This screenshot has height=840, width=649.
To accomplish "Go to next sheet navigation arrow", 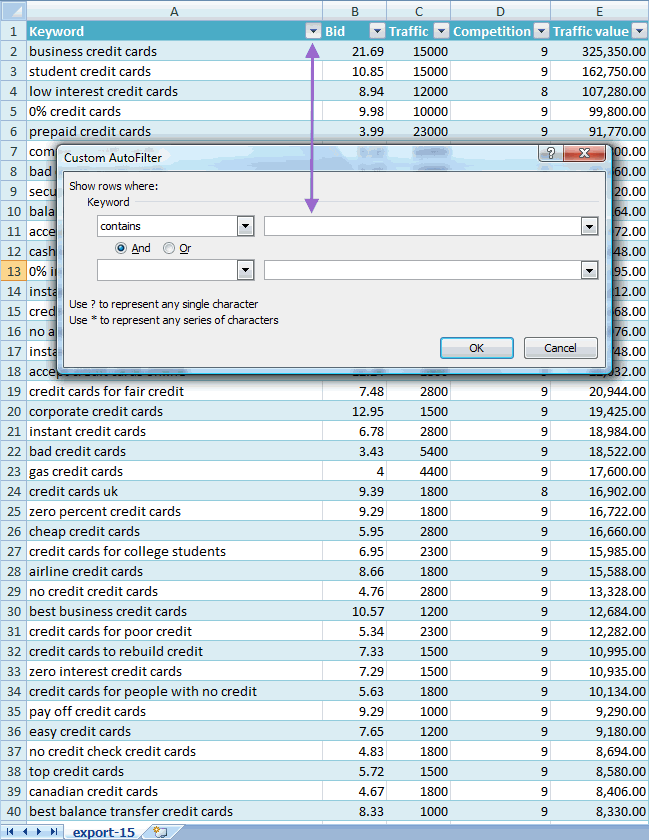I will pyautogui.click(x=39, y=831).
